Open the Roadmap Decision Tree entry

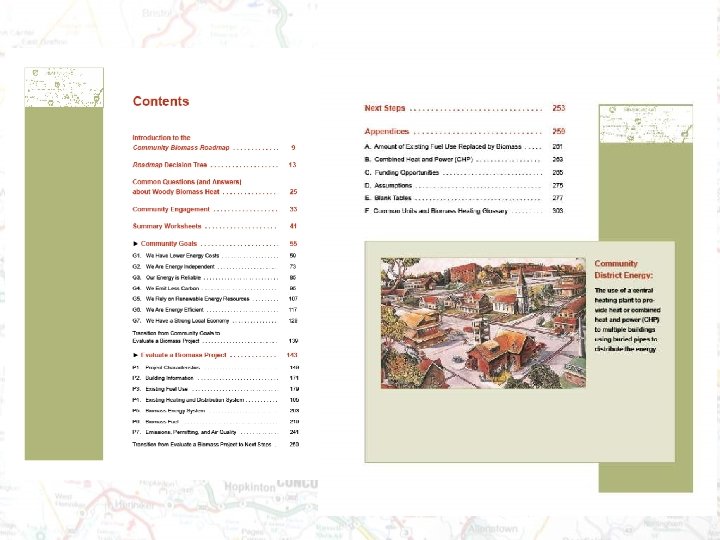[214, 165]
